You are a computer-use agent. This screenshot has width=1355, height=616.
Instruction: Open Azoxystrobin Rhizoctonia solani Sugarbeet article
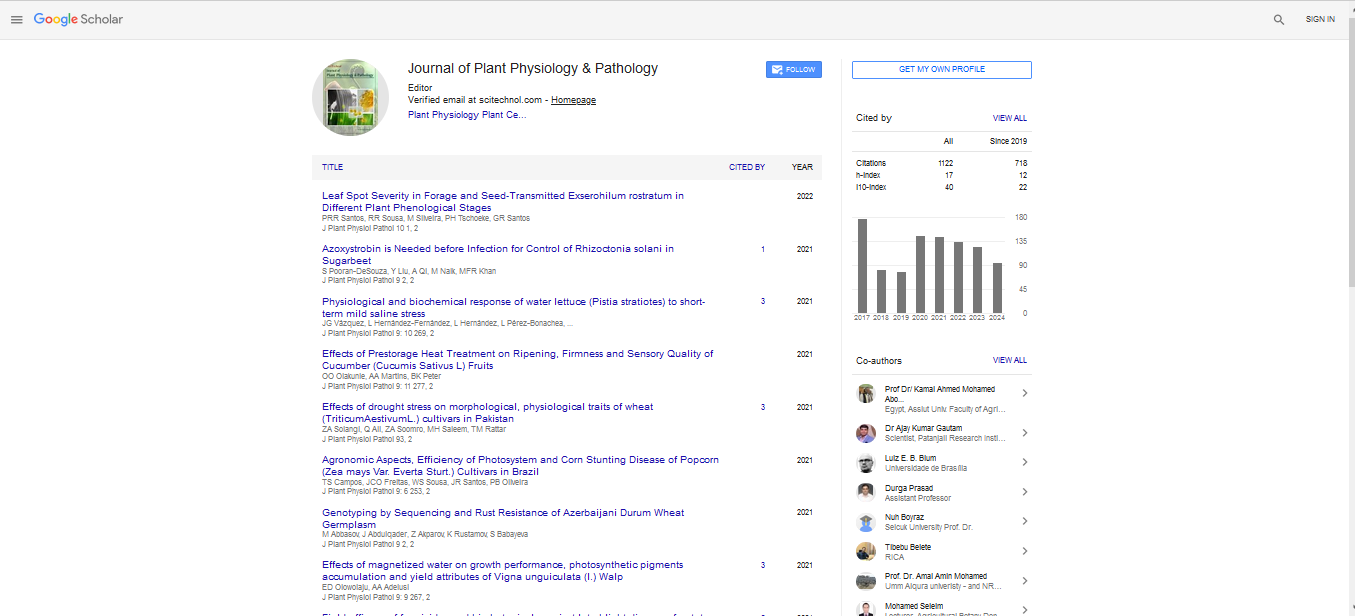pyautogui.click(x=498, y=255)
